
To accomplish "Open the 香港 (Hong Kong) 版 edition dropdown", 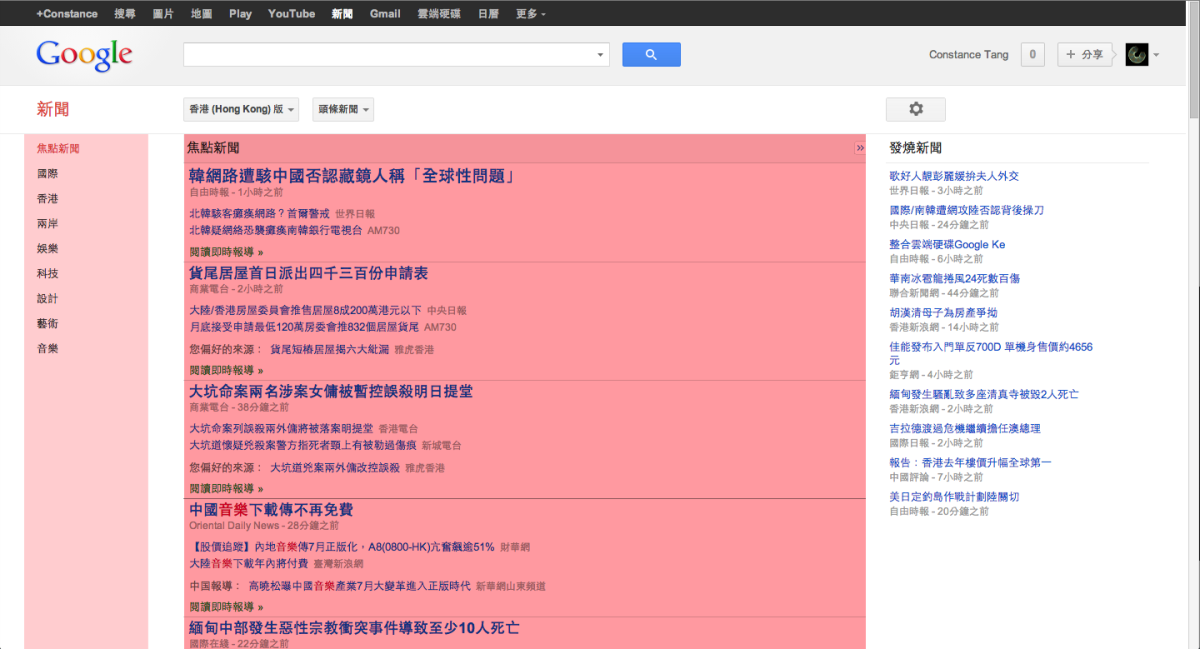I will pos(240,109).
